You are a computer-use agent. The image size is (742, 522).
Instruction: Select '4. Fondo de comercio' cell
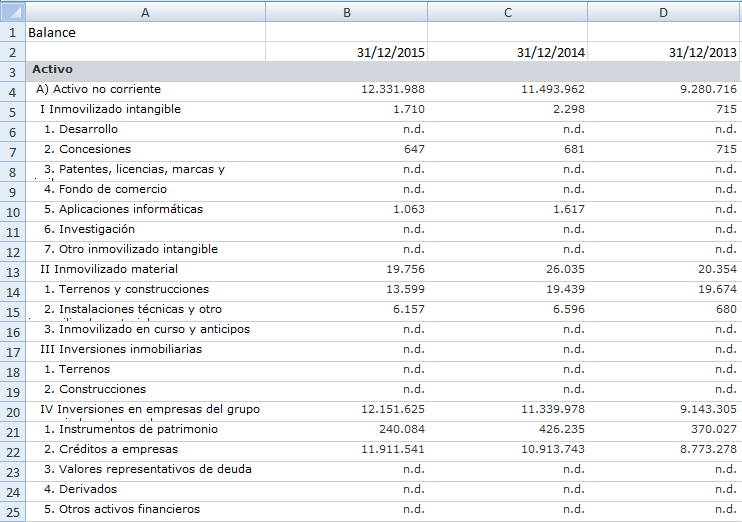(145, 191)
